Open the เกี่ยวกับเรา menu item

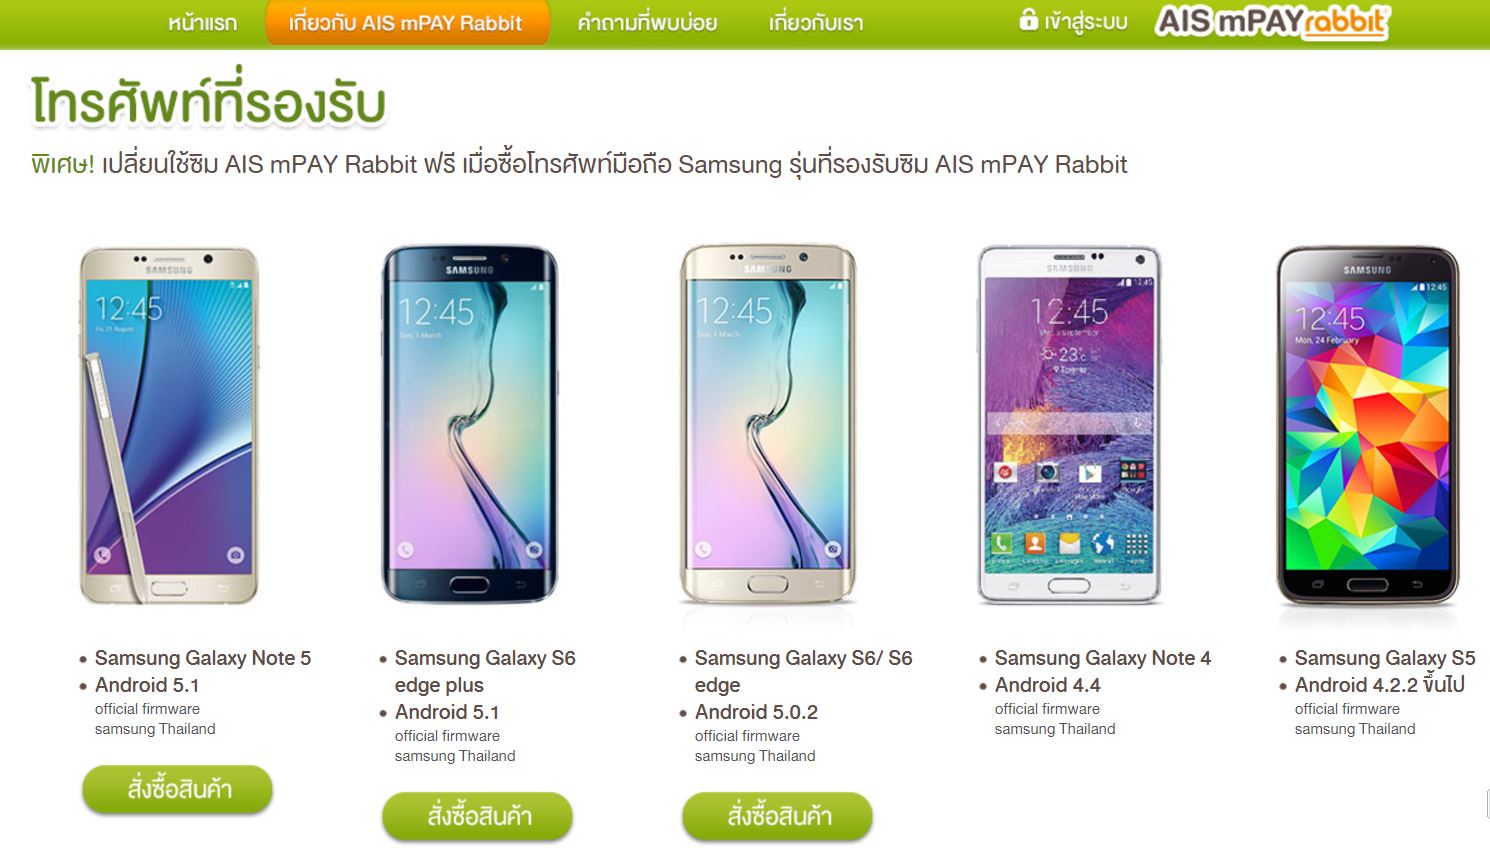point(816,23)
